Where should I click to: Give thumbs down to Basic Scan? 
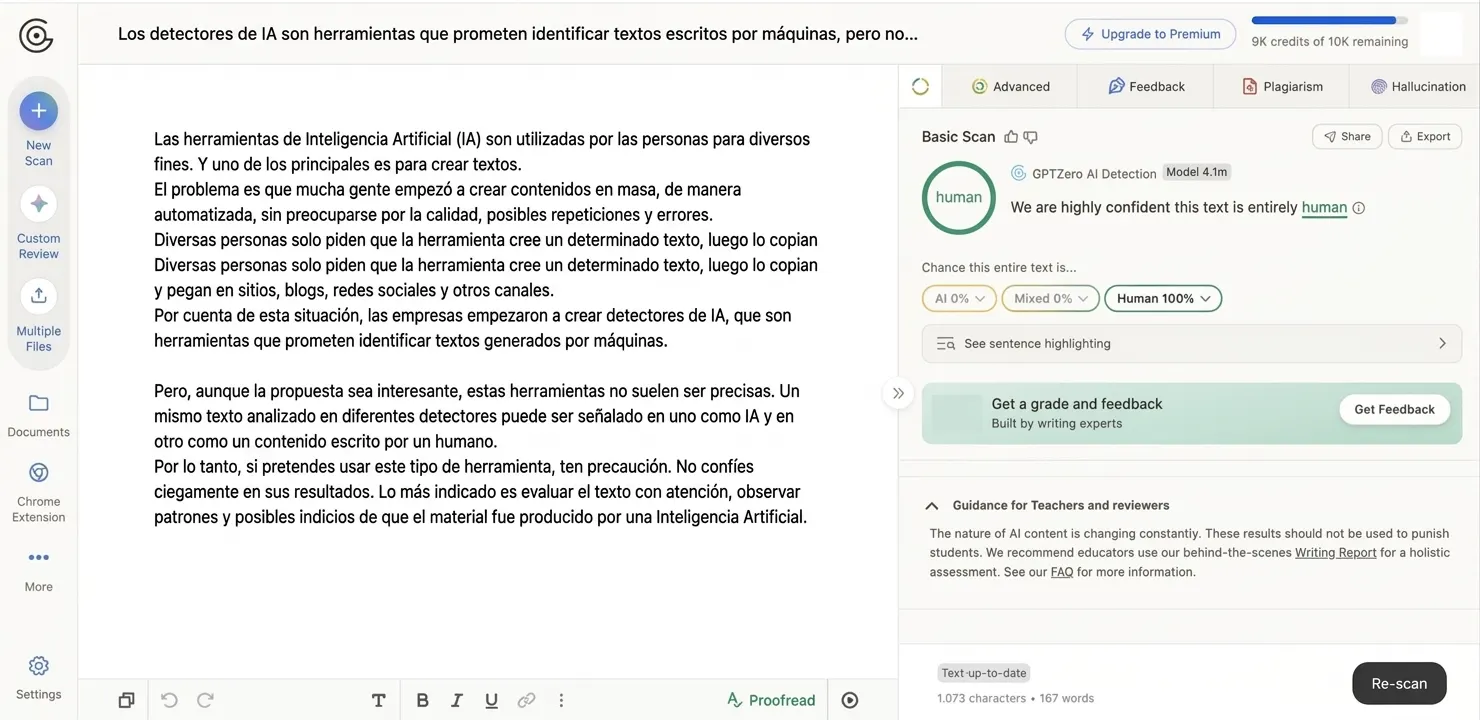coord(1030,137)
